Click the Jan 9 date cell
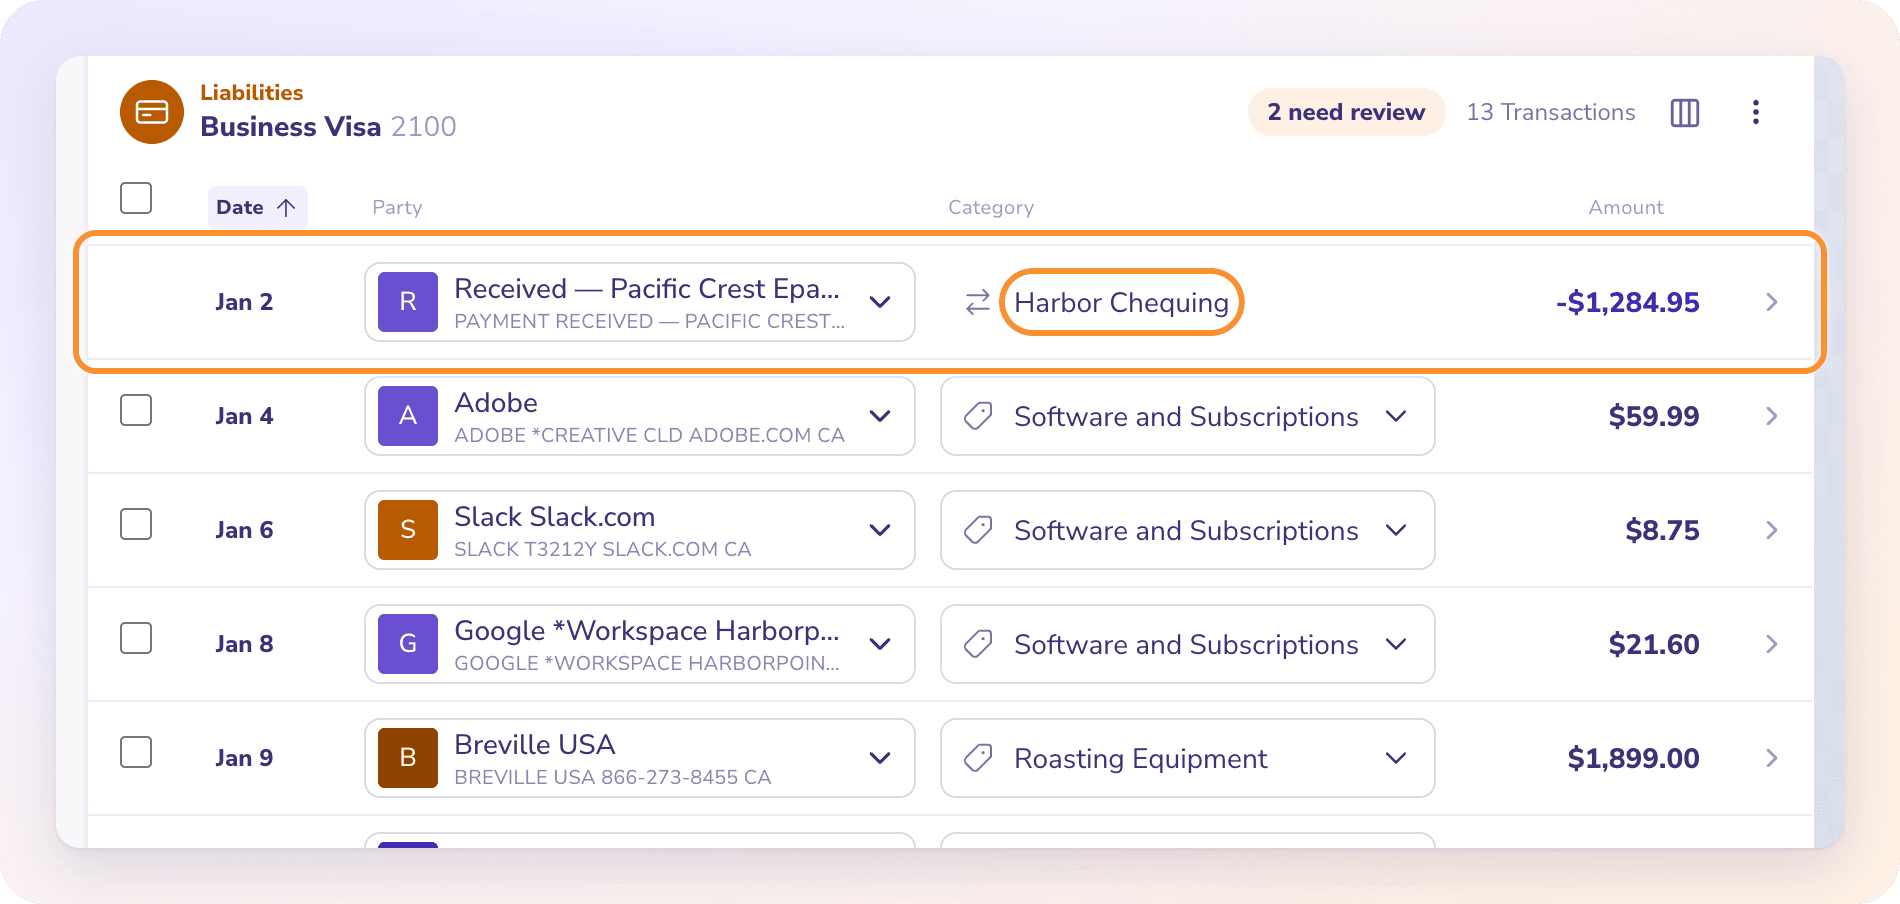The height and width of the screenshot is (904, 1900). 244,758
